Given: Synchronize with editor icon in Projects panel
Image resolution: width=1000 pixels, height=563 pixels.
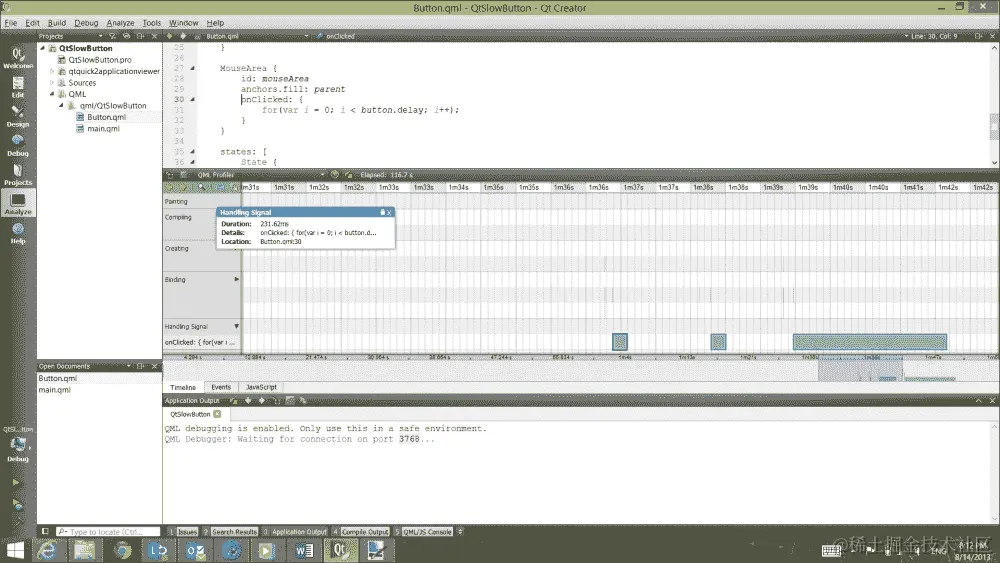Looking at the screenshot, I should [126, 36].
